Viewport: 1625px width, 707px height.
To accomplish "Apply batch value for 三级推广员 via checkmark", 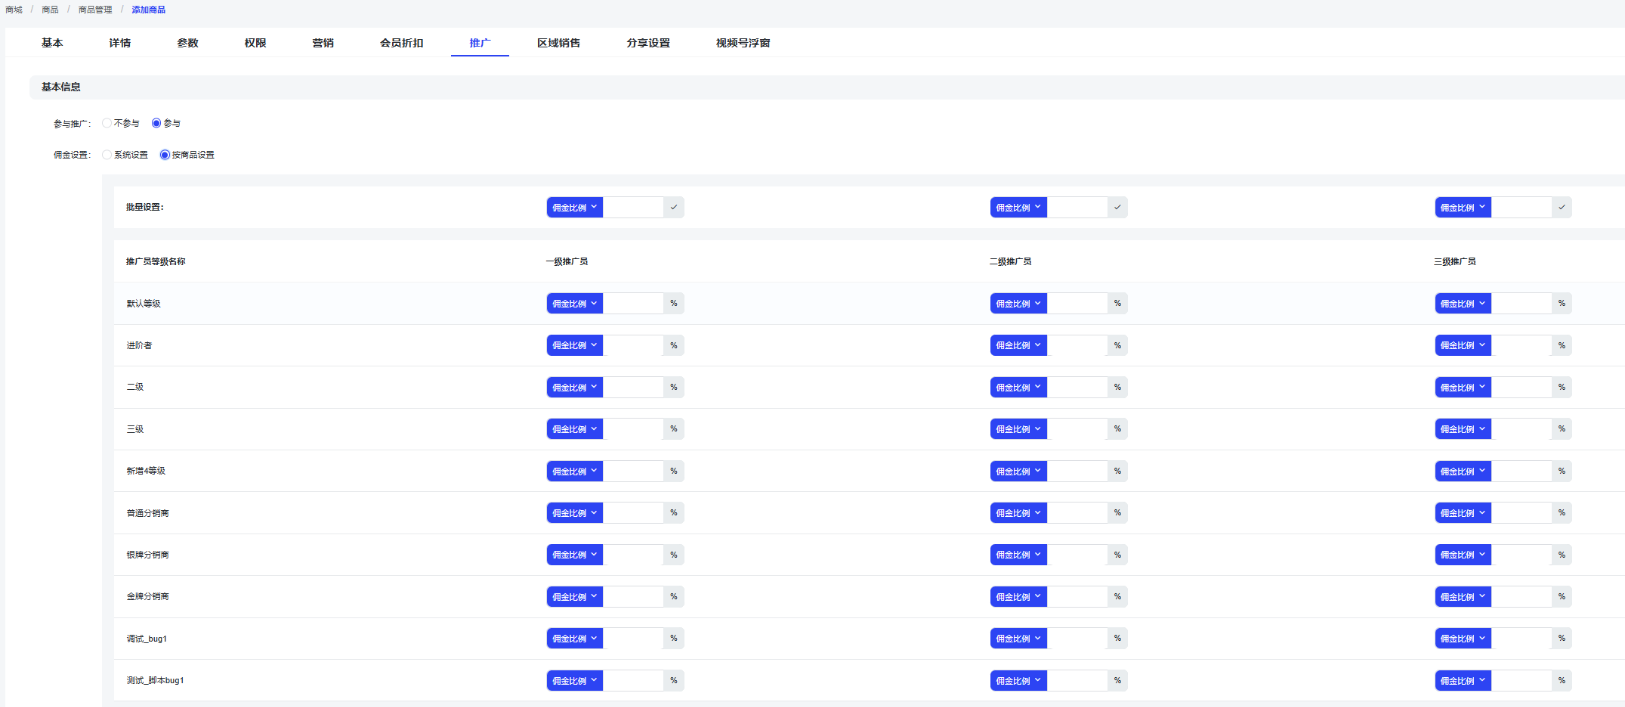I will (x=1561, y=207).
